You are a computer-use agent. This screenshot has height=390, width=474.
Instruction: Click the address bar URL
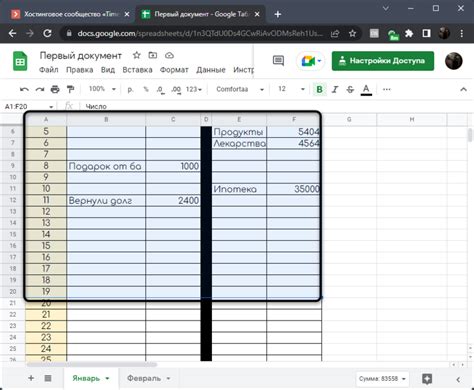coord(200,33)
